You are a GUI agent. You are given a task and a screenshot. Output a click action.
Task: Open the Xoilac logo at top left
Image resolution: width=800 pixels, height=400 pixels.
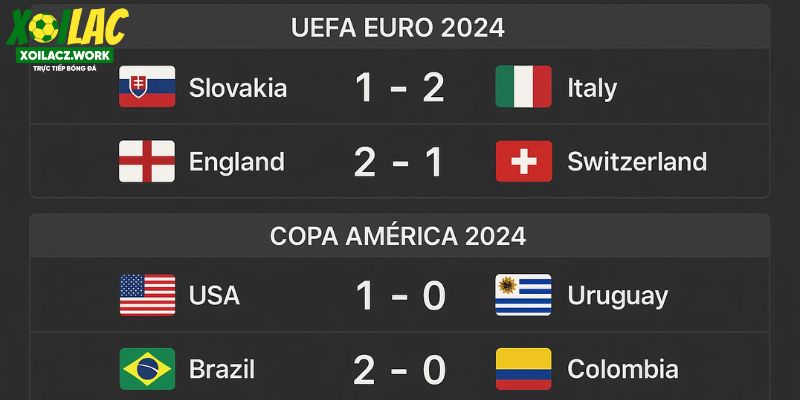click(x=67, y=27)
